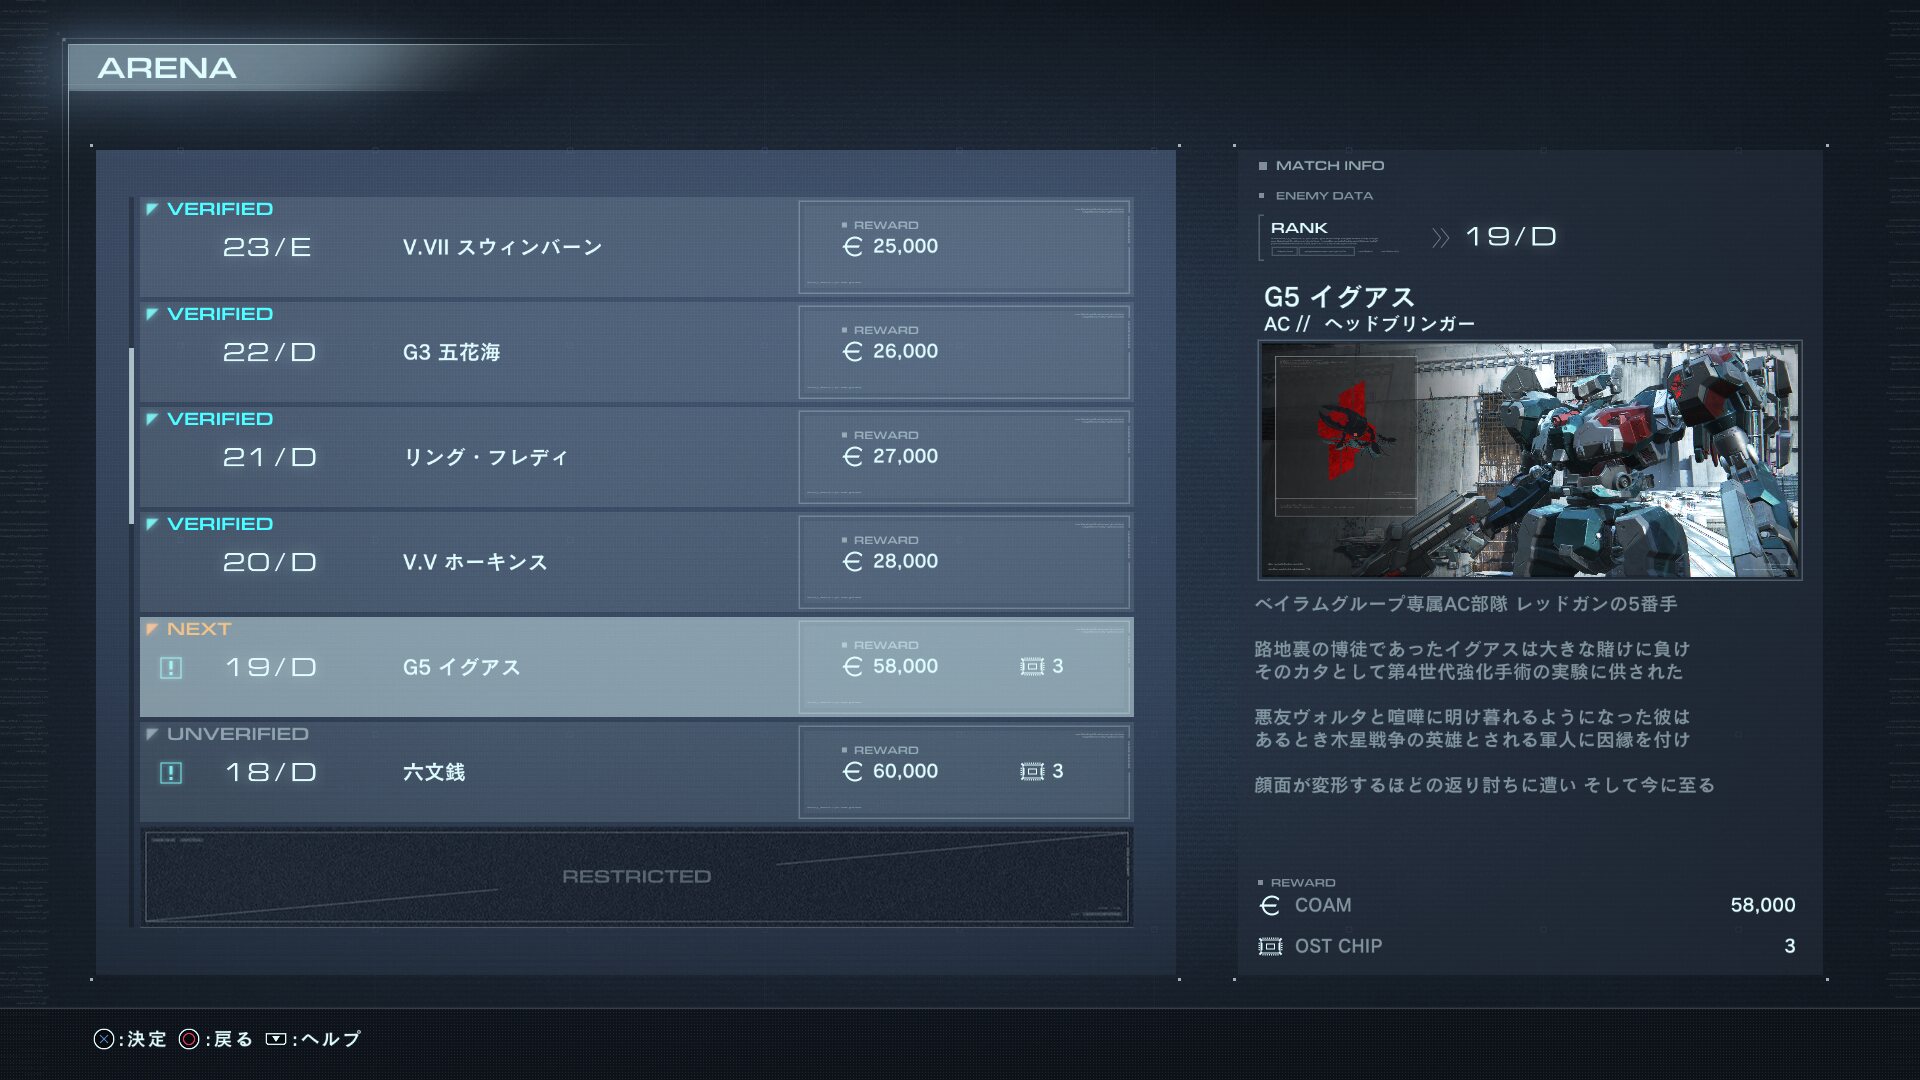Click the NEXT flag marker on 19/D
The width and height of the screenshot is (1920, 1080).
(152, 629)
